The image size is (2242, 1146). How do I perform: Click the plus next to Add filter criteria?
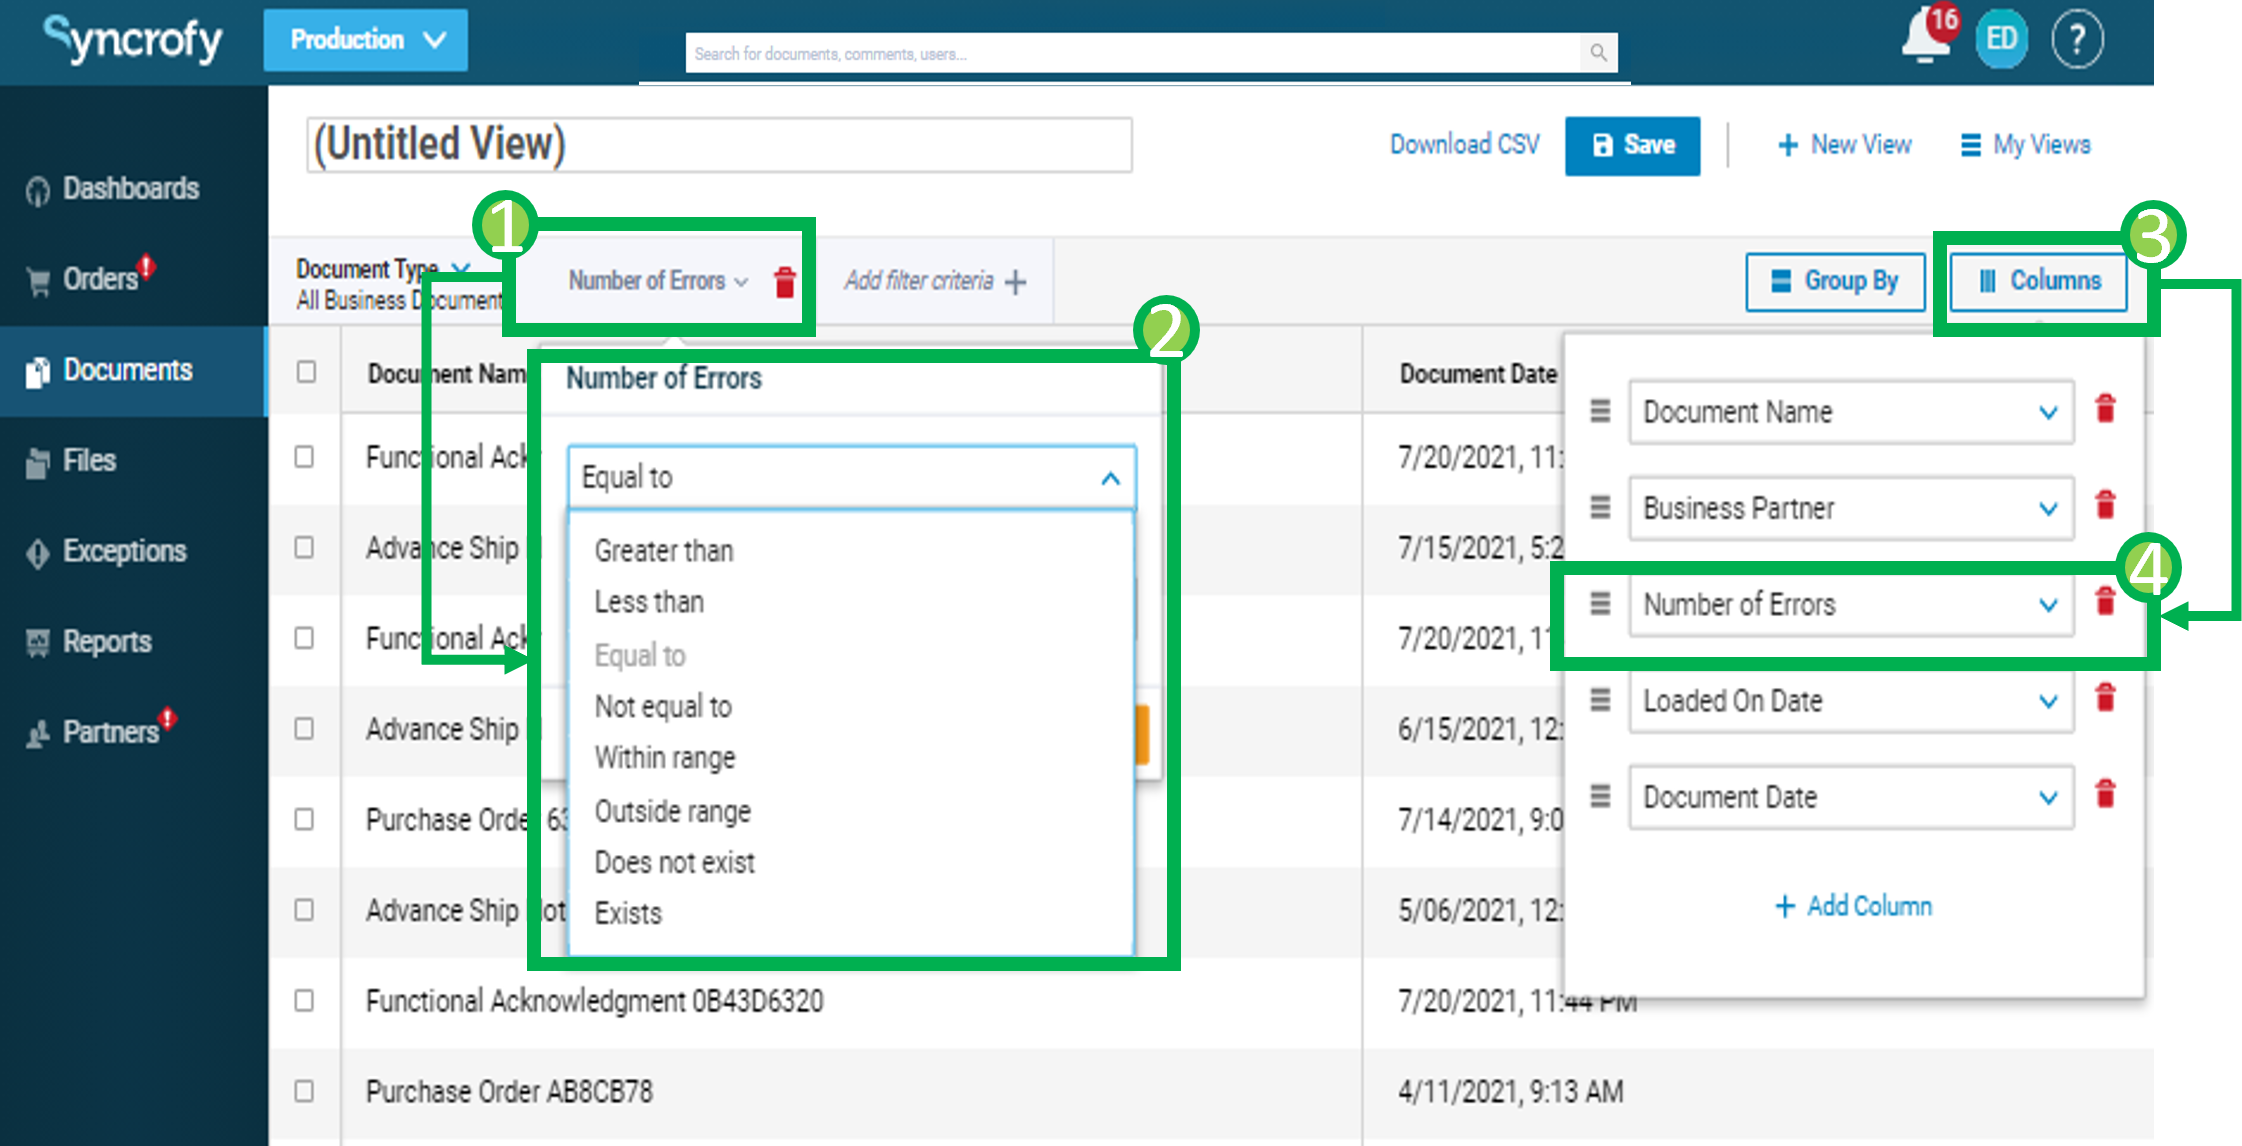[1016, 282]
